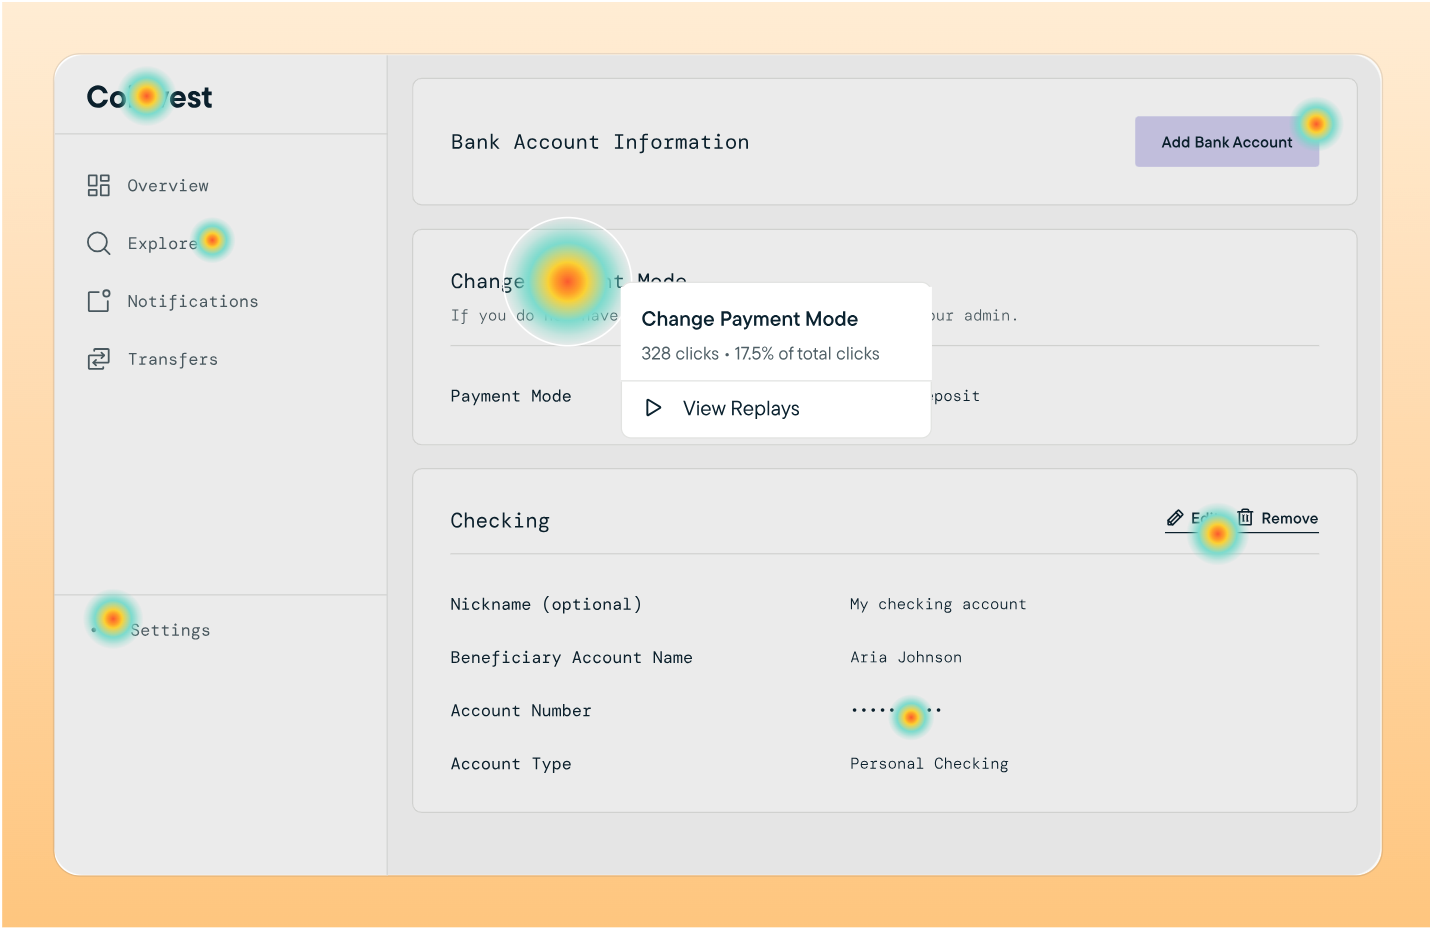Screen dimensions: 1430x928
Task: Select Transfers in the sidebar
Action: (x=173, y=360)
